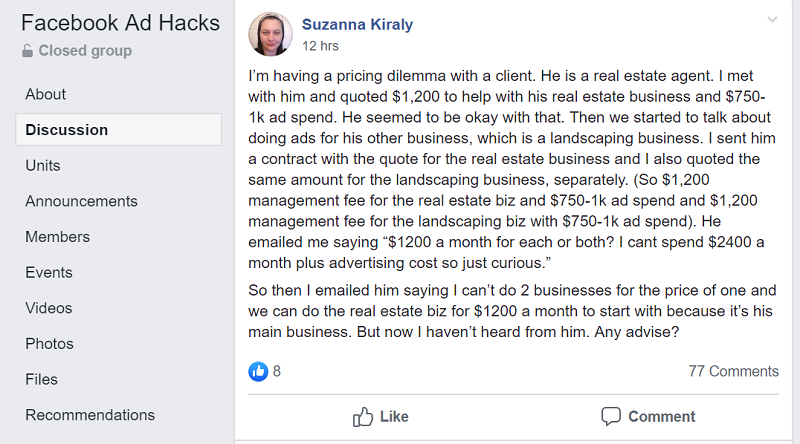The image size is (800, 444).
Task: Browse the group Videos
Action: (x=49, y=308)
